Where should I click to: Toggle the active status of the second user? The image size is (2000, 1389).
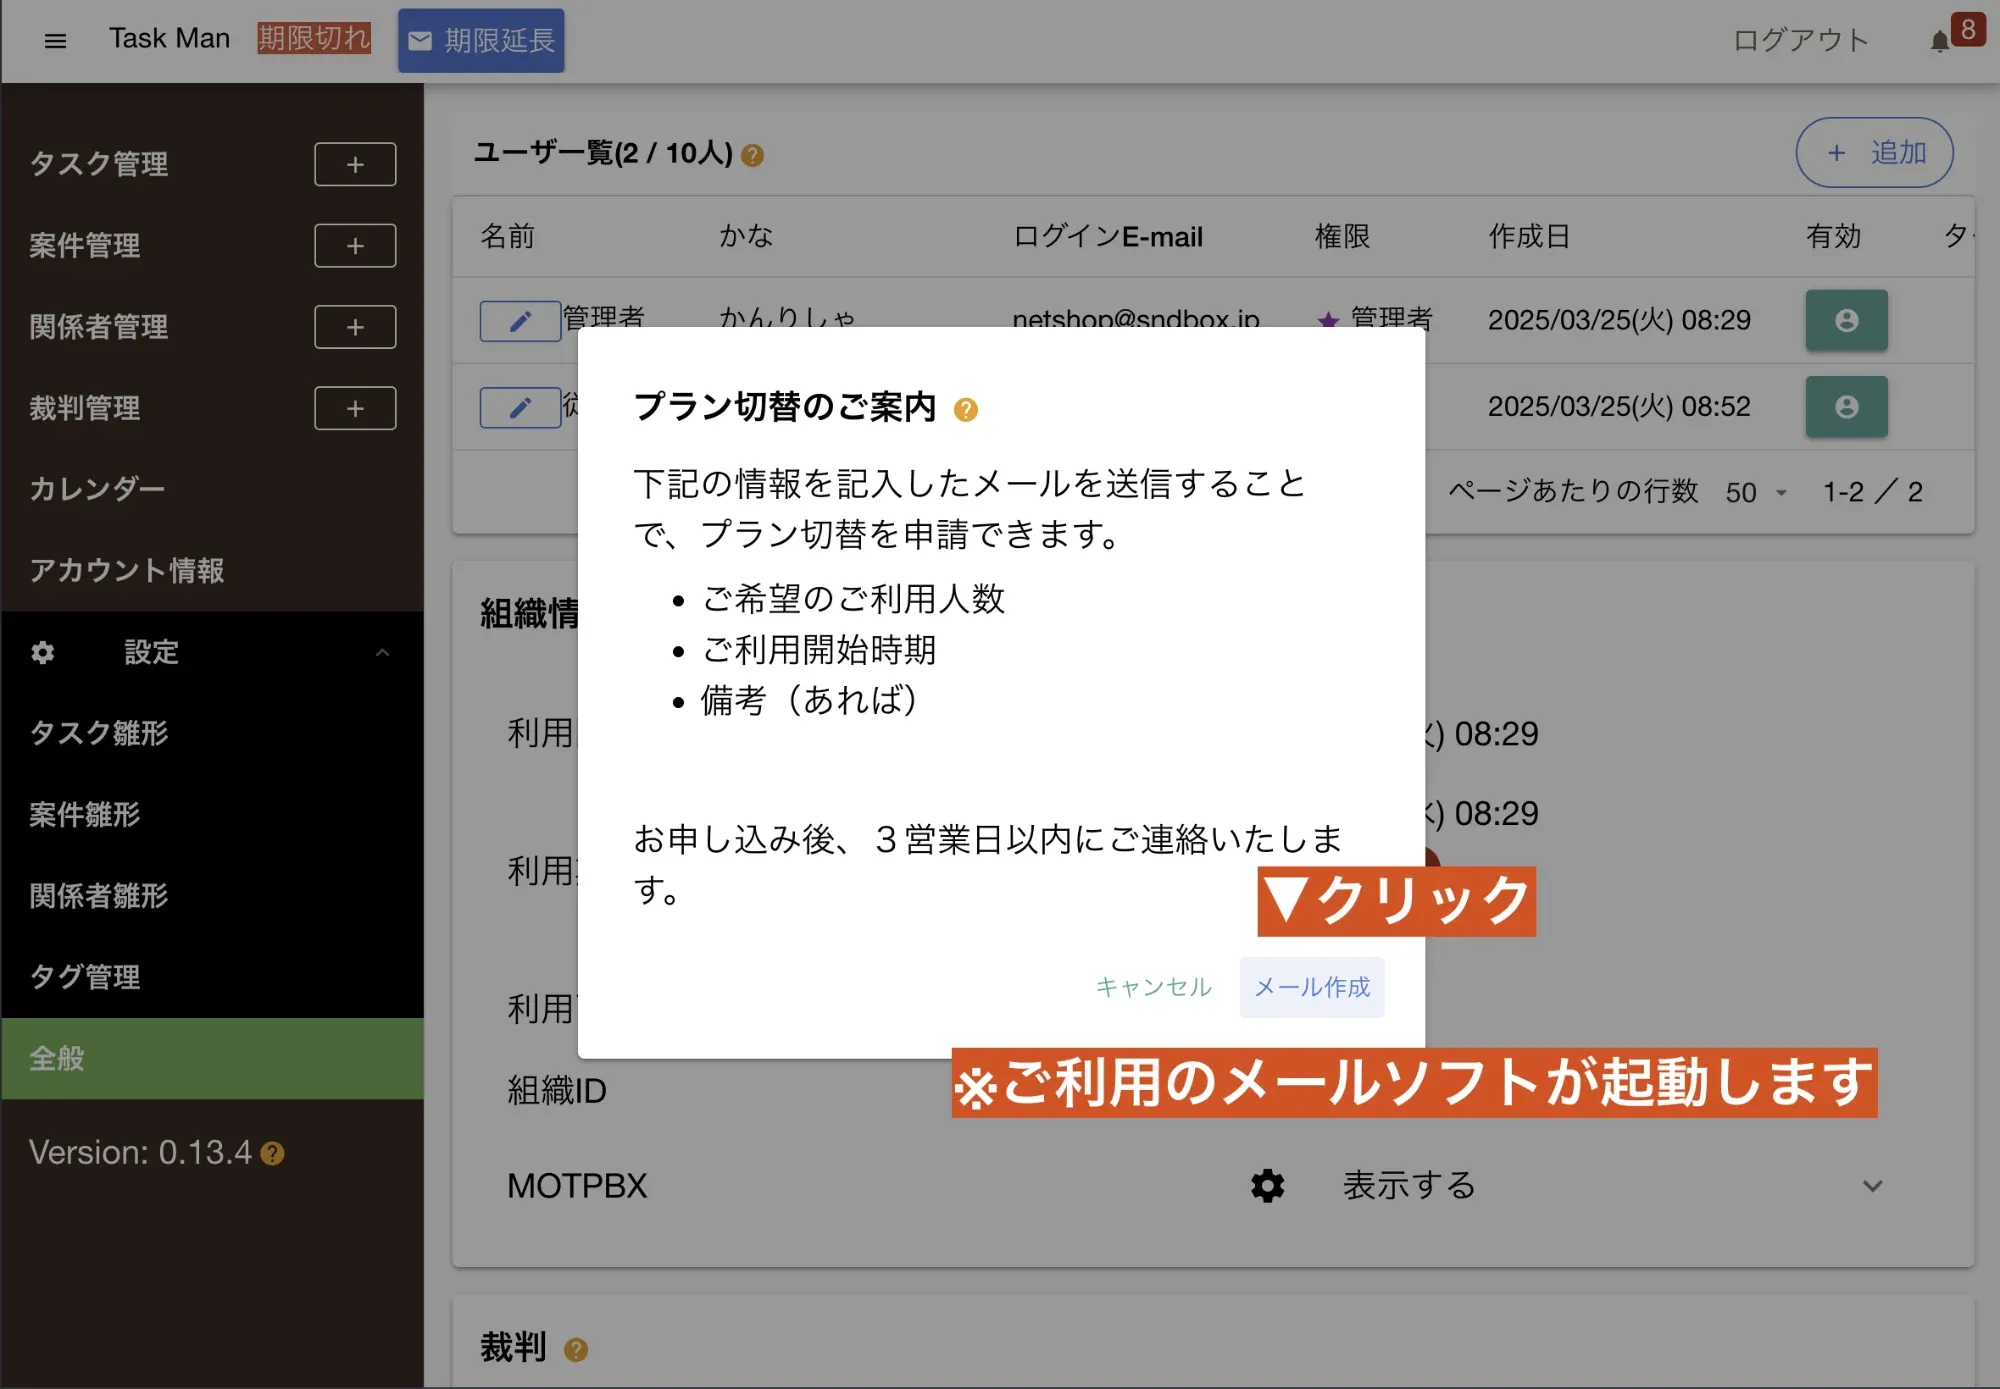[x=1846, y=407]
